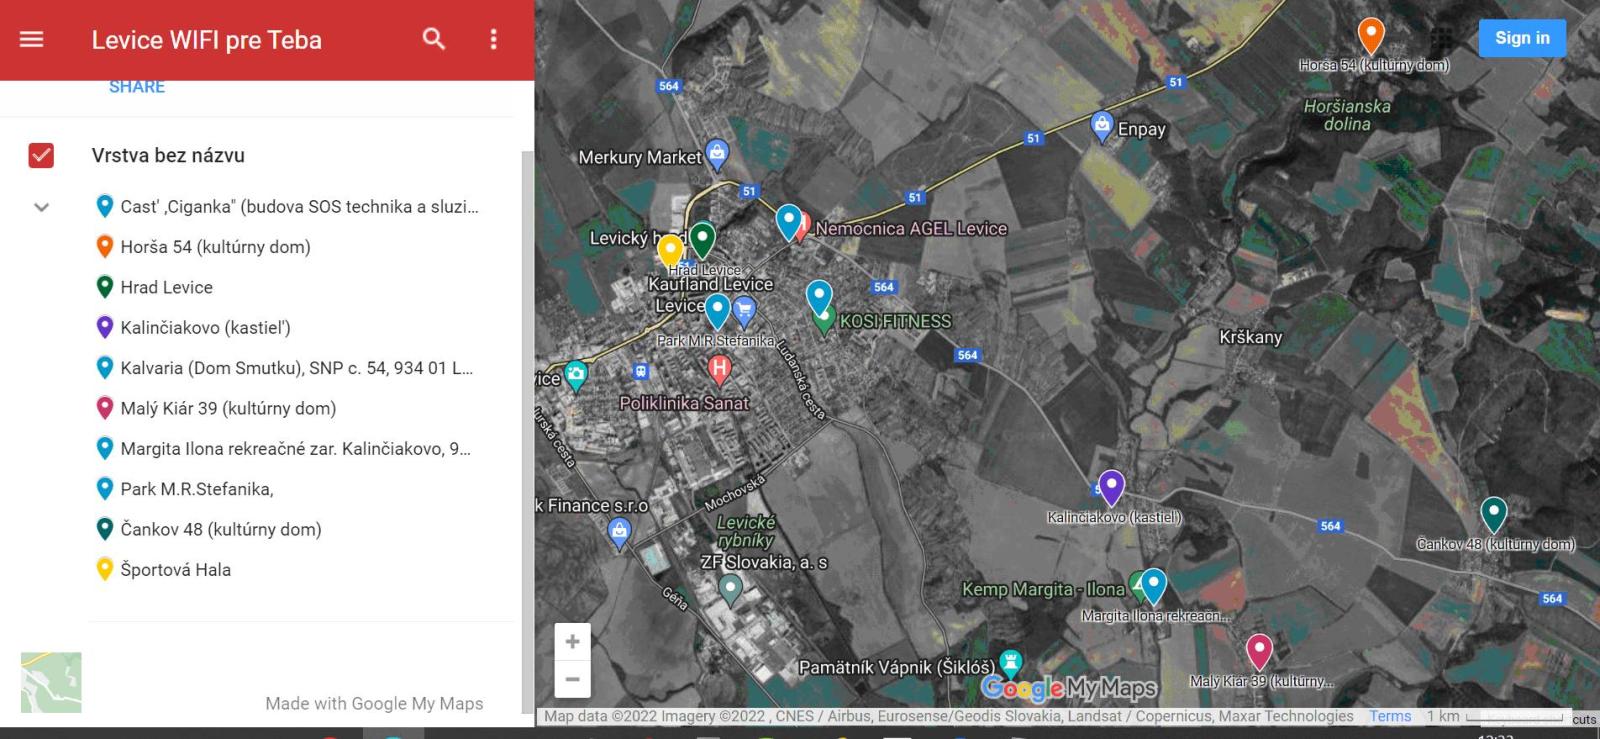
Task: Select Horša 54 (kultúrny dom) in list
Action: pyautogui.click(x=203, y=247)
